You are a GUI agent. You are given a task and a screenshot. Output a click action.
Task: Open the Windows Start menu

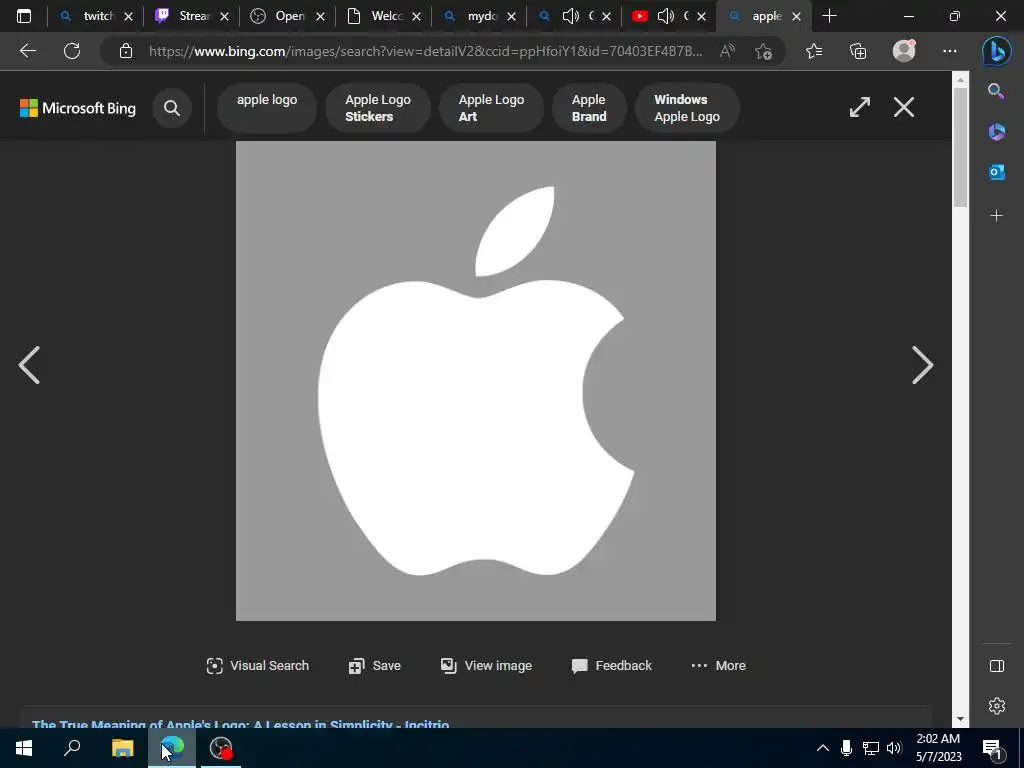click(x=24, y=748)
